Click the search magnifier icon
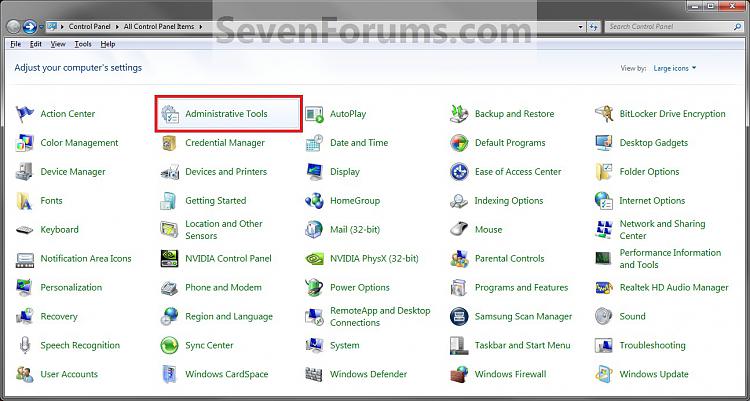This screenshot has width=750, height=401. pyautogui.click(x=737, y=27)
